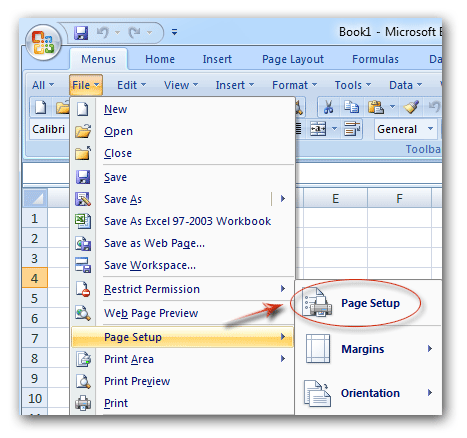Image resolution: width=467 pixels, height=438 pixels.
Task: Switch to the Page Layout tab
Action: 293,59
